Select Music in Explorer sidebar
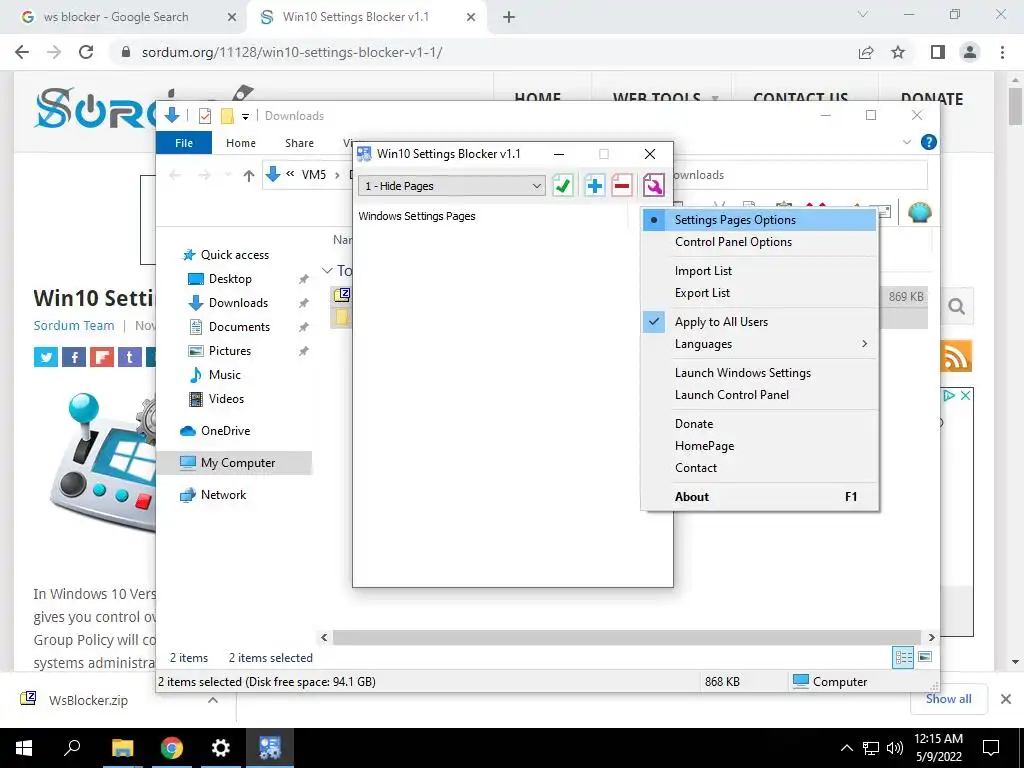The height and width of the screenshot is (768, 1024). click(x=224, y=375)
